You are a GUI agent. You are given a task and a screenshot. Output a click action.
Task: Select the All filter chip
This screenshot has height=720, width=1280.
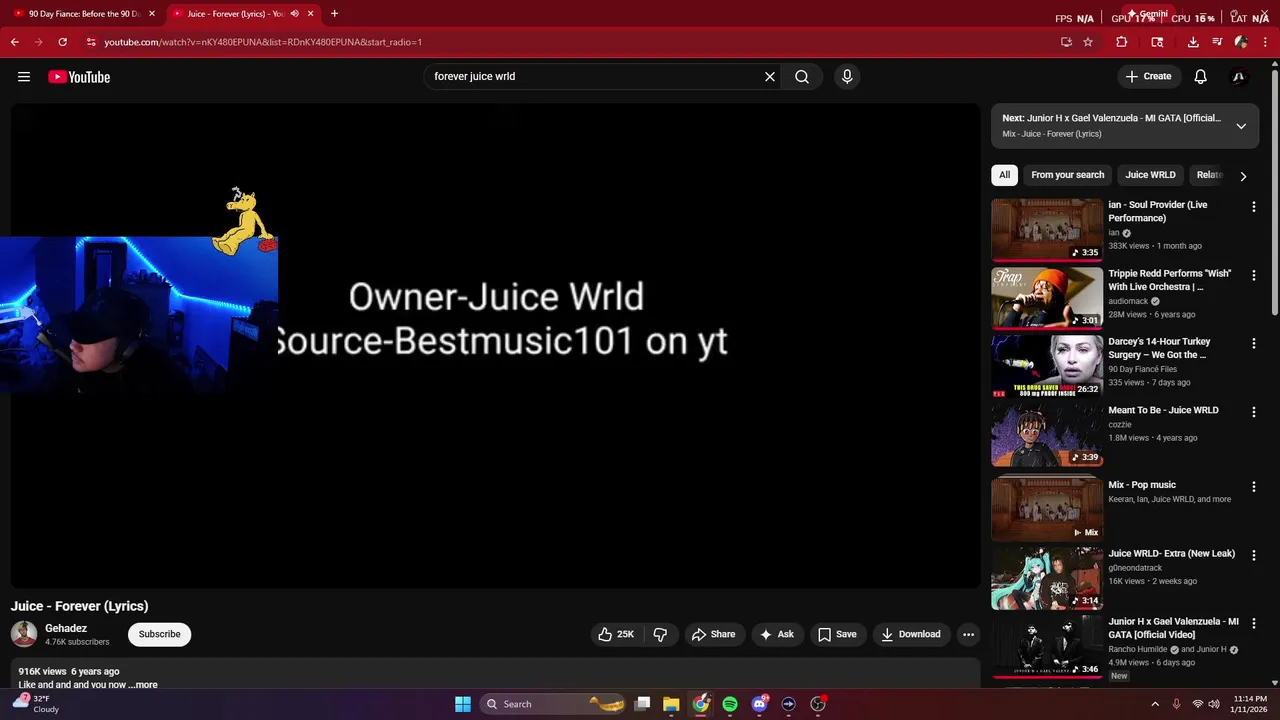[x=1004, y=175]
